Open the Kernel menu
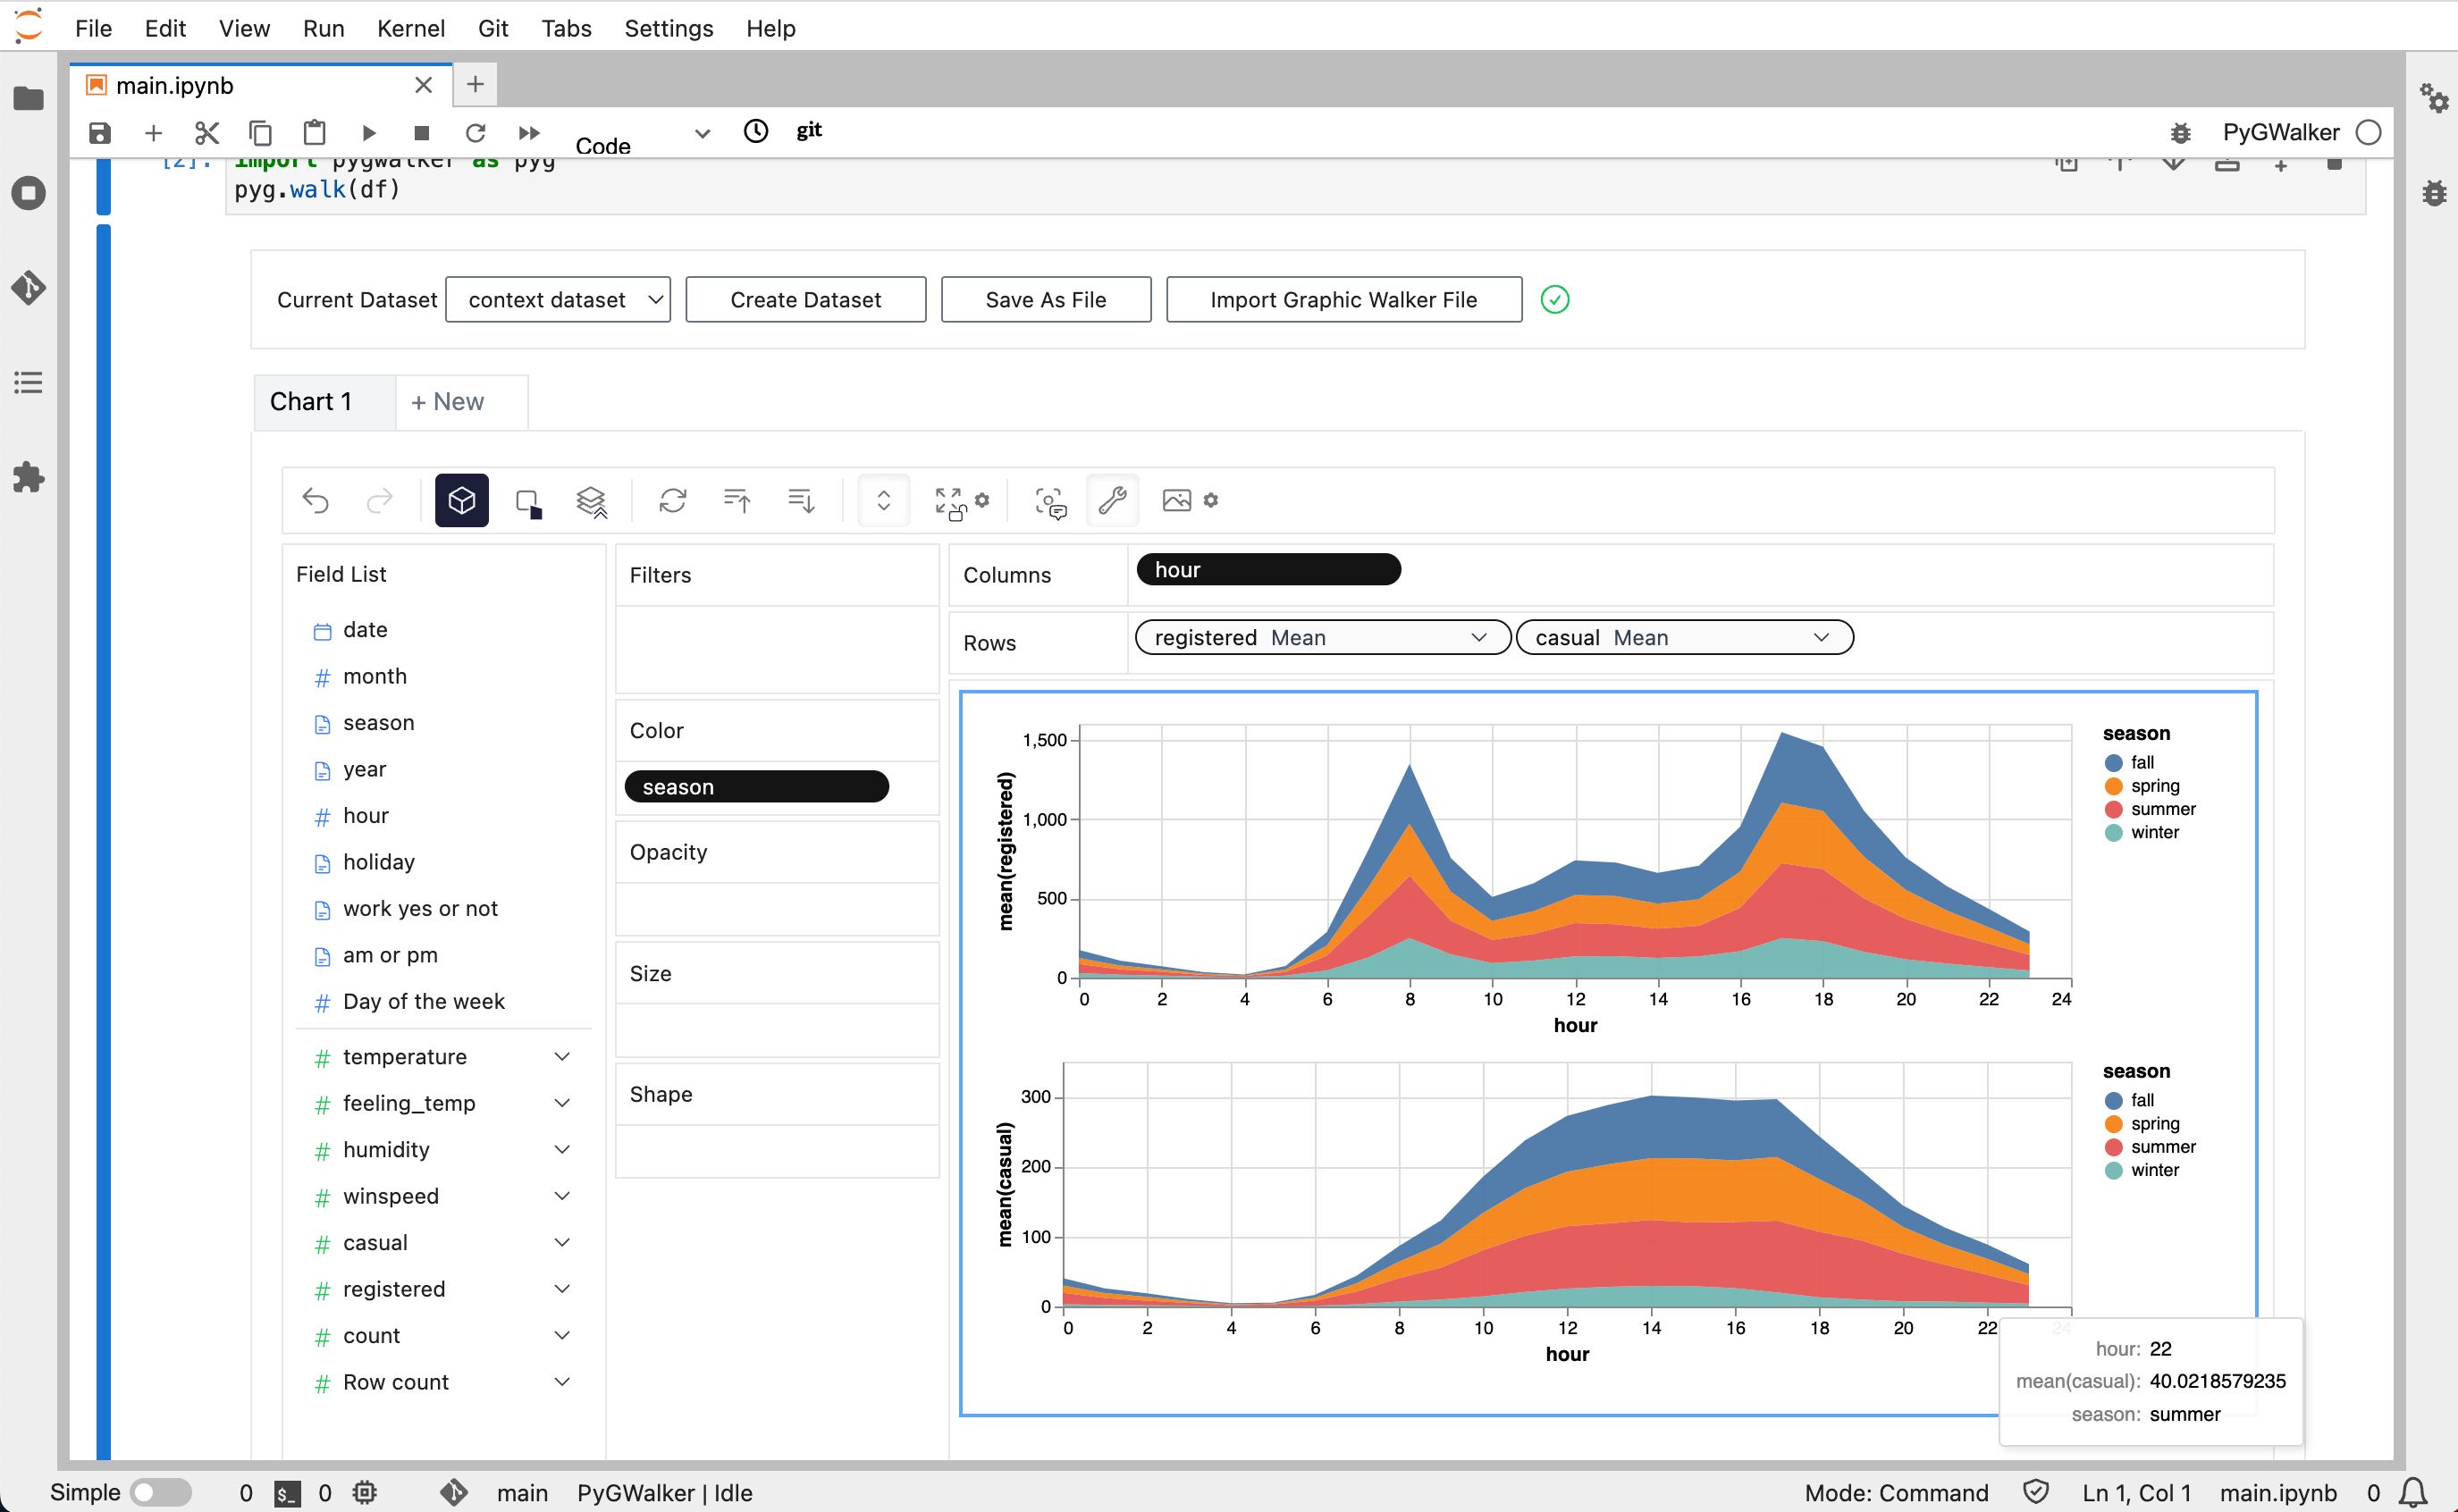 pyautogui.click(x=409, y=28)
